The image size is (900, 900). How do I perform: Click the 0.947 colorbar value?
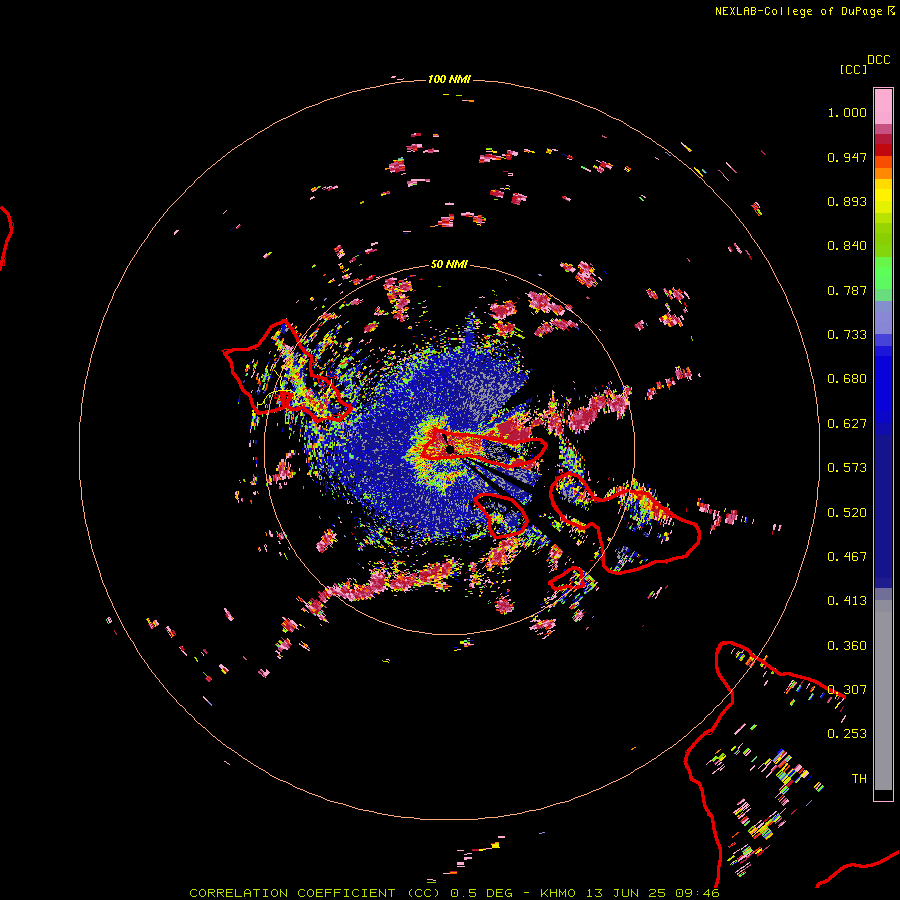[x=847, y=157]
